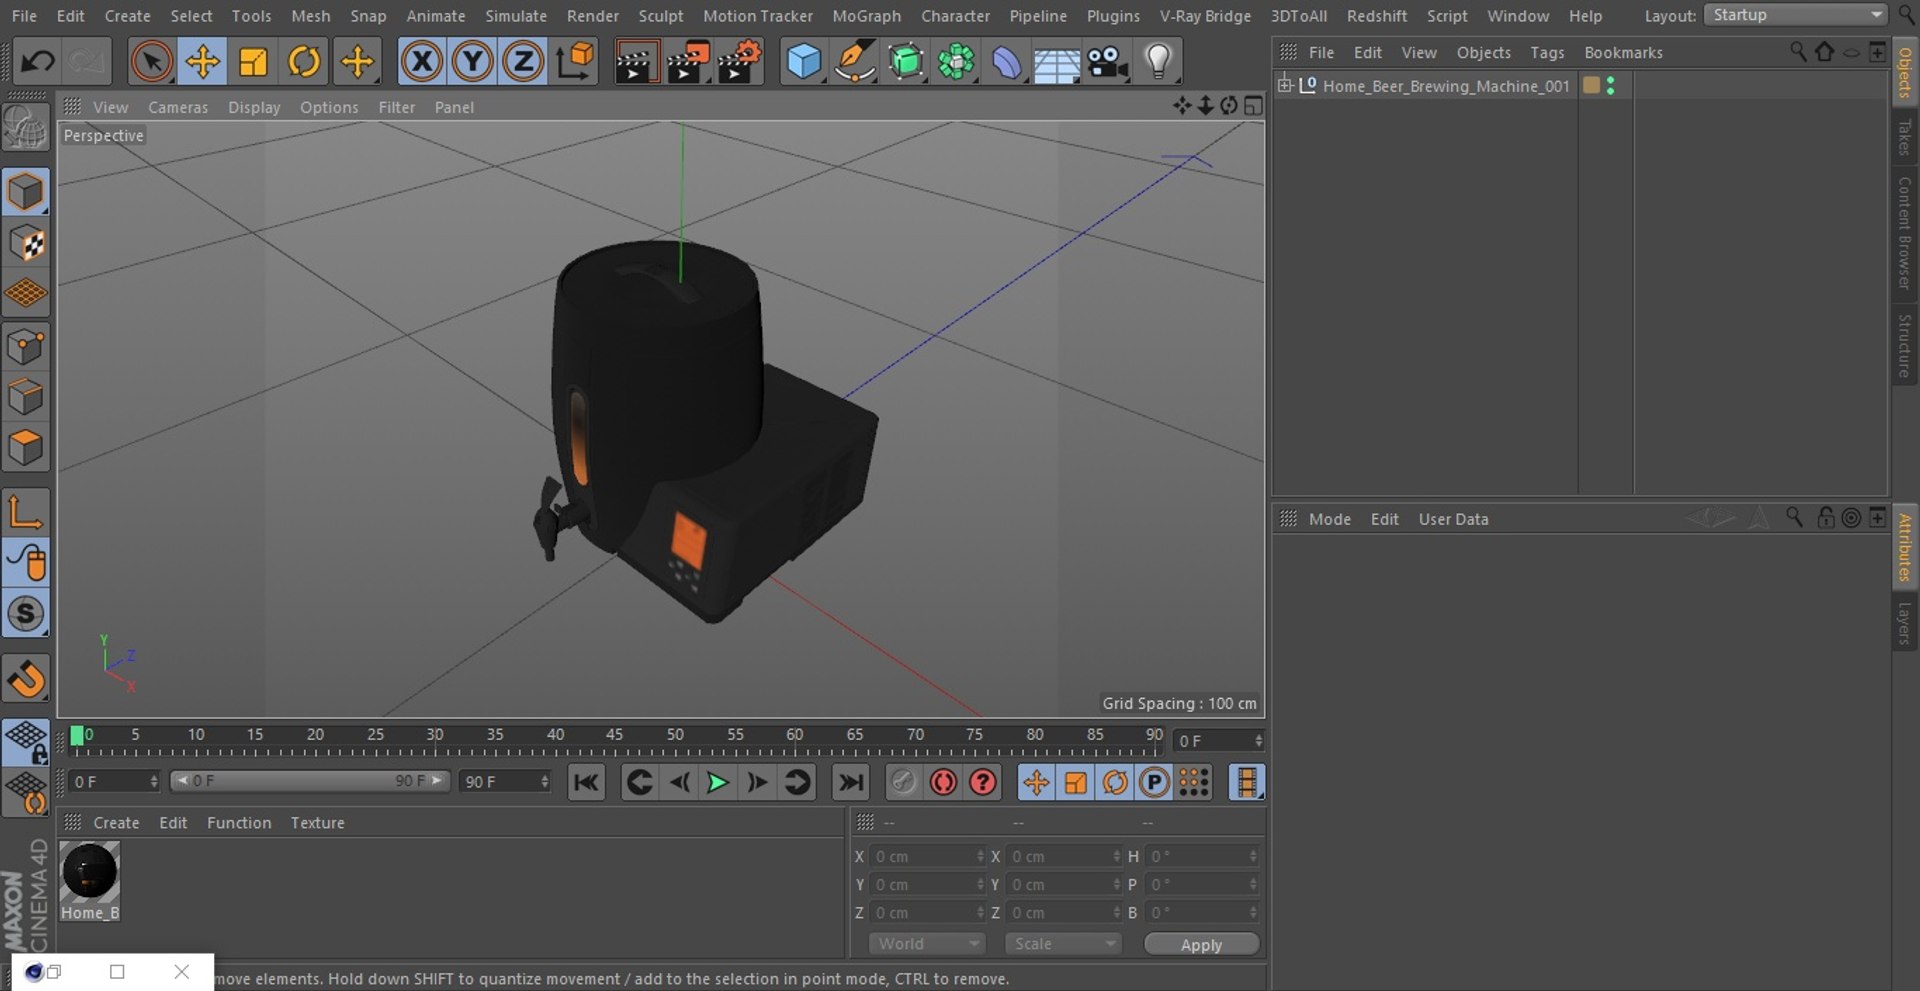Expand Home_Beer_Brewing_Machine_001 object tree
The image size is (1920, 991).
1285,85
